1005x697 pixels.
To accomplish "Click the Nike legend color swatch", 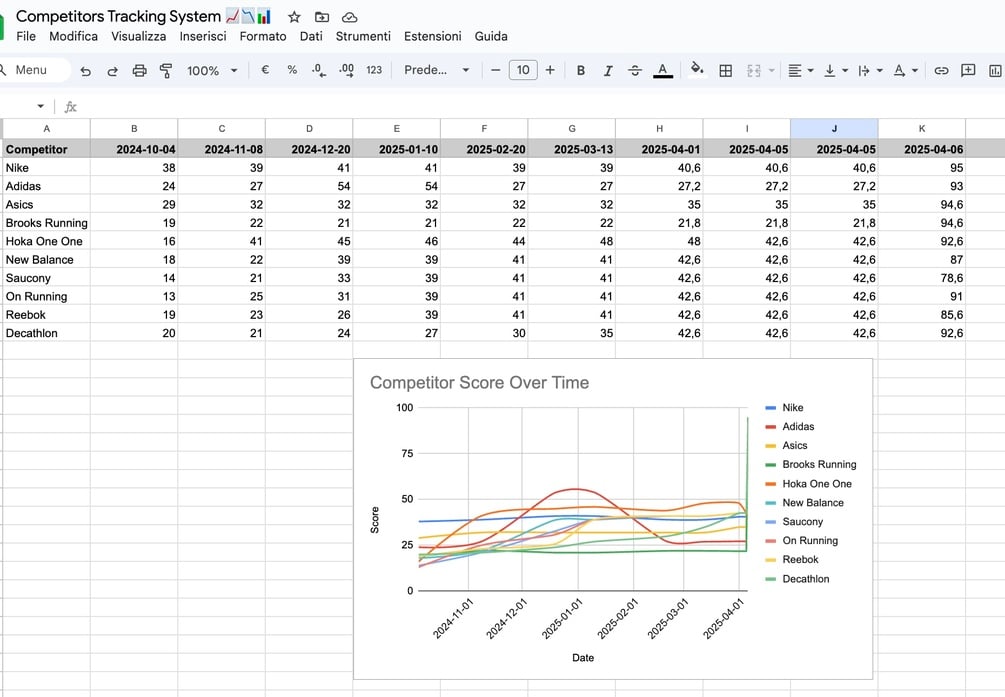I will pos(771,408).
